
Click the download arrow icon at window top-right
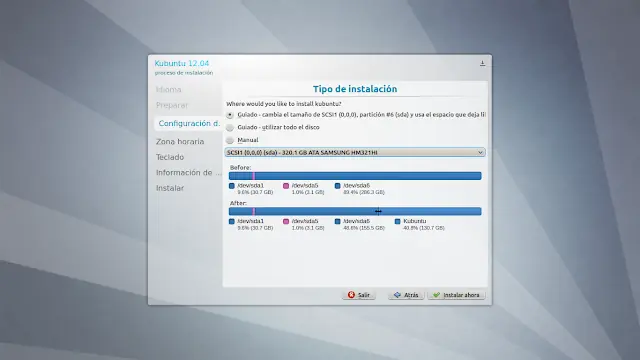[x=482, y=63]
